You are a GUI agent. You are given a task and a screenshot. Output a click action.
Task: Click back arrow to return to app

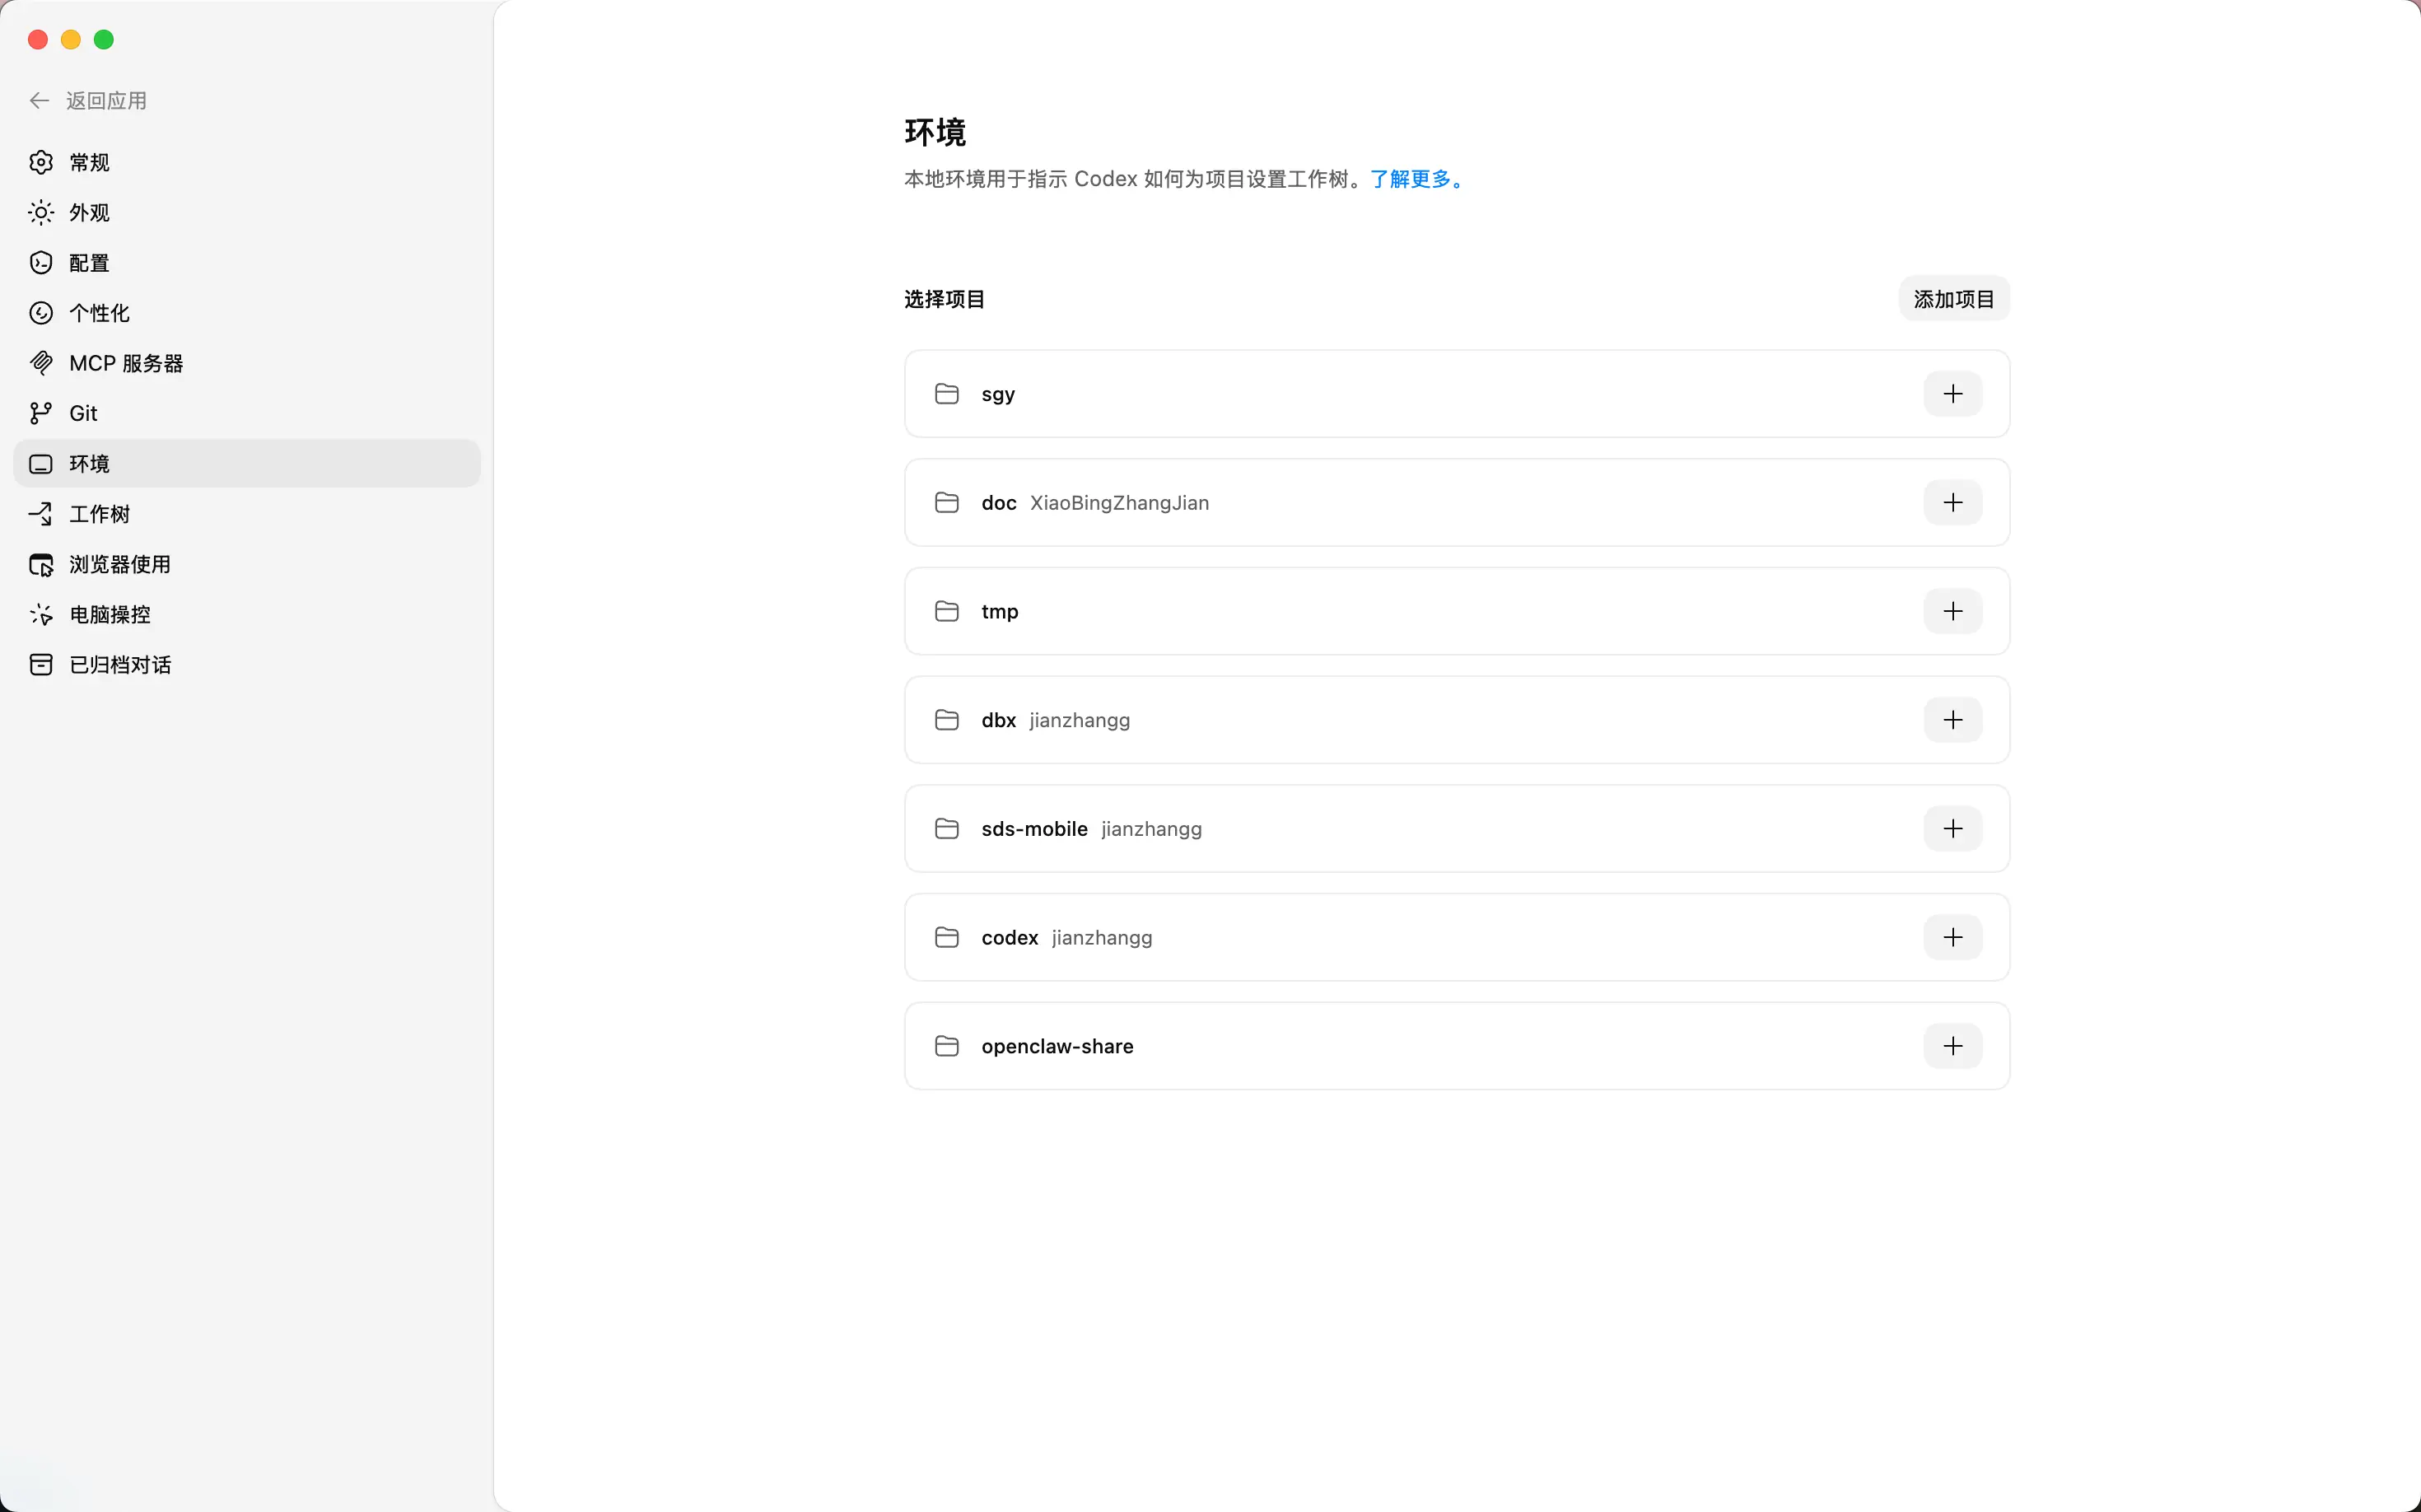(x=40, y=101)
